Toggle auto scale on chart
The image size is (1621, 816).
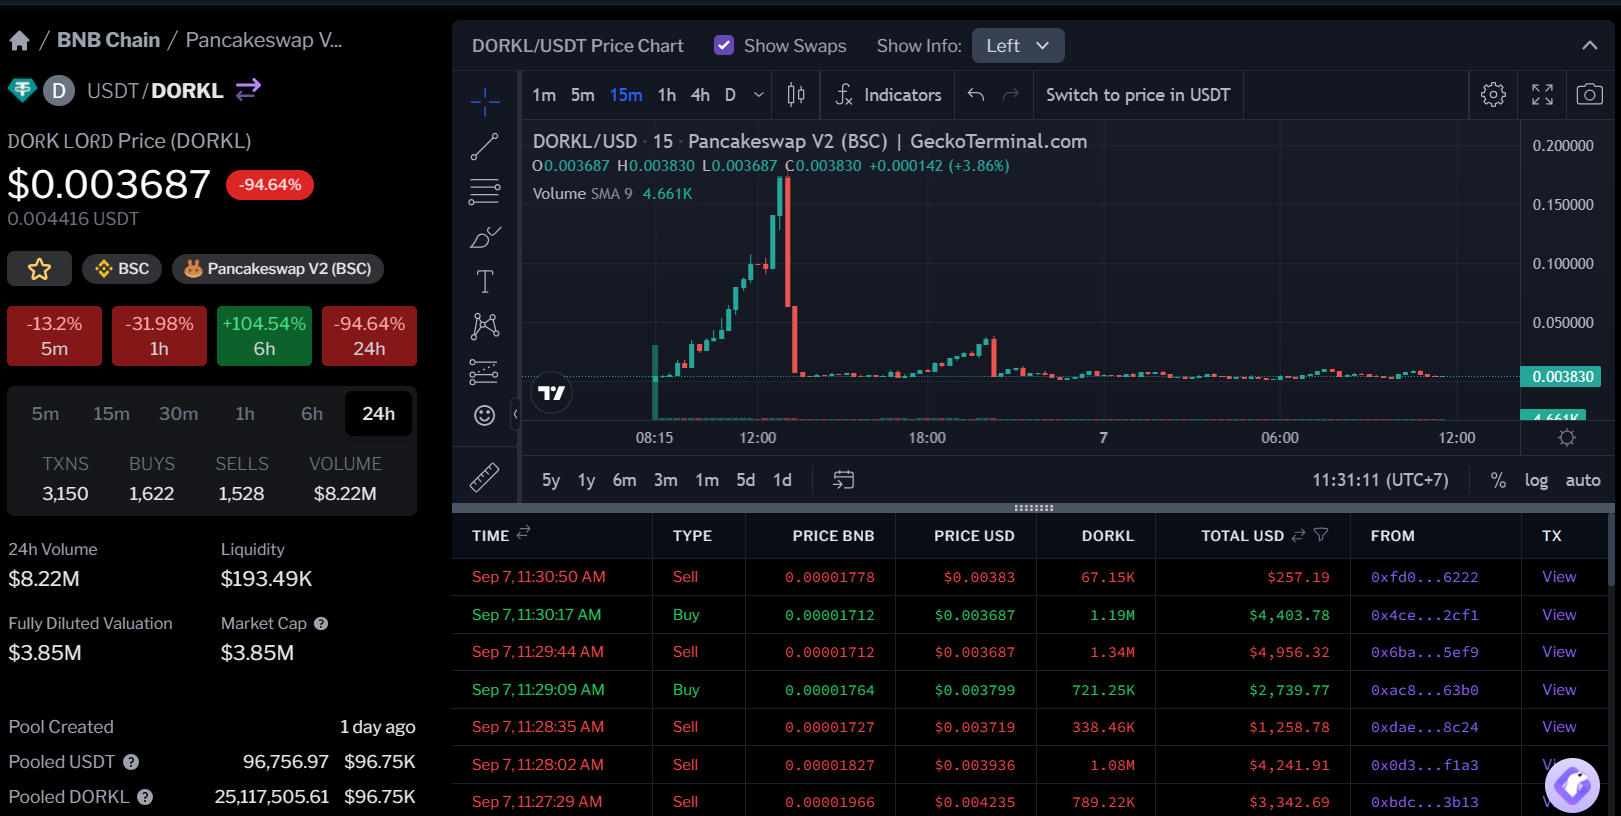[1583, 480]
